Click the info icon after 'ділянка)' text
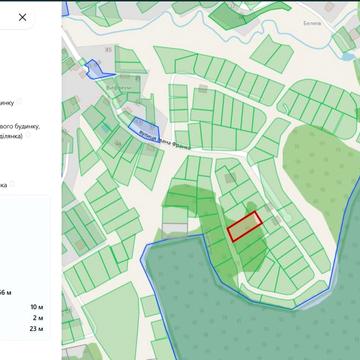Viewport: 360px width, 360px height. (x=29, y=135)
